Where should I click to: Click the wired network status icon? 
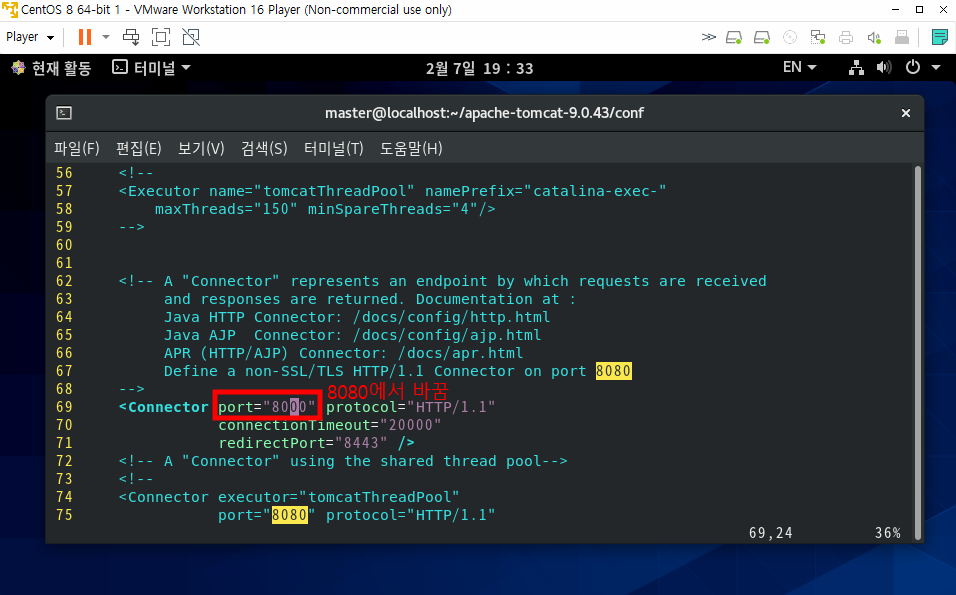tap(856, 68)
